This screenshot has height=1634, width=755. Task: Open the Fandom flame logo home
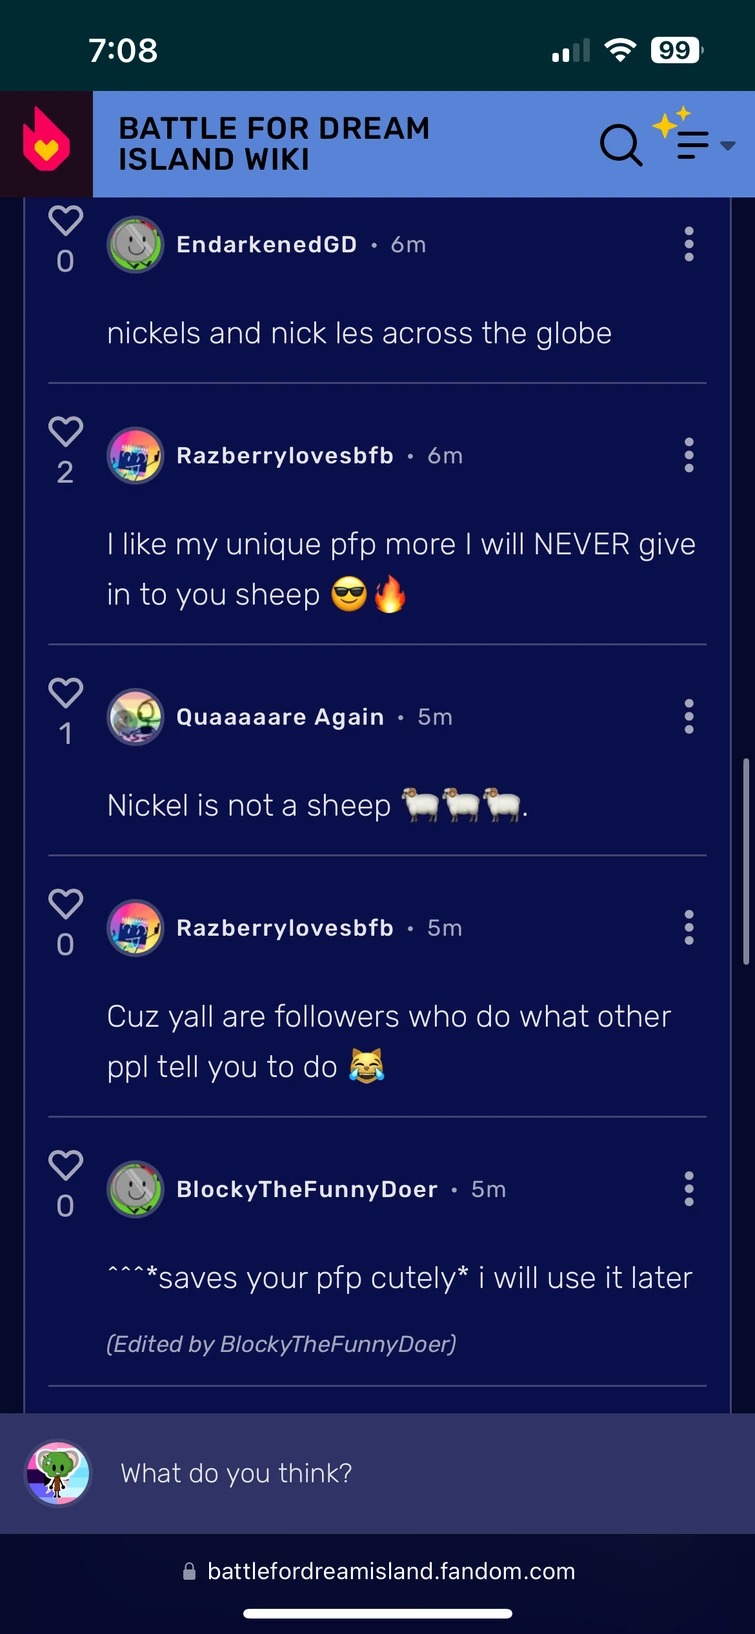click(x=46, y=144)
